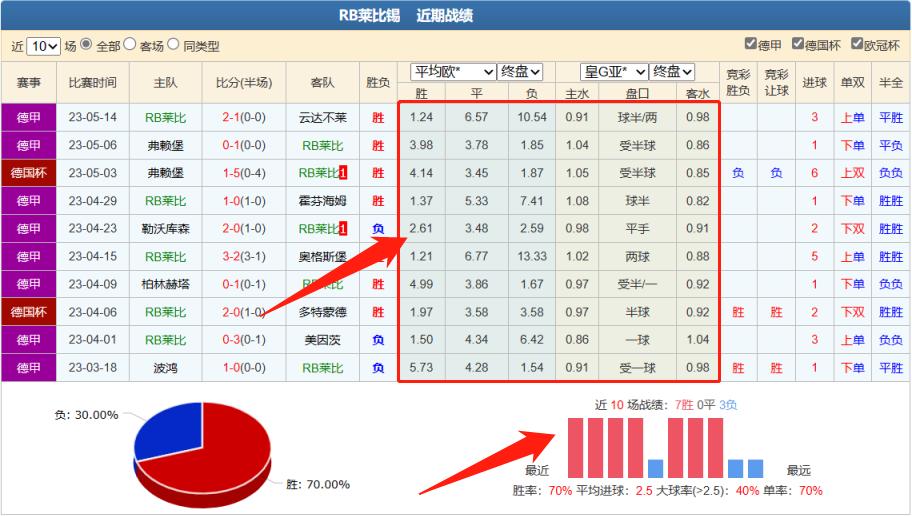Open away team 霍芬海姆
Image resolution: width=912 pixels, height=516 pixels.
coord(322,201)
